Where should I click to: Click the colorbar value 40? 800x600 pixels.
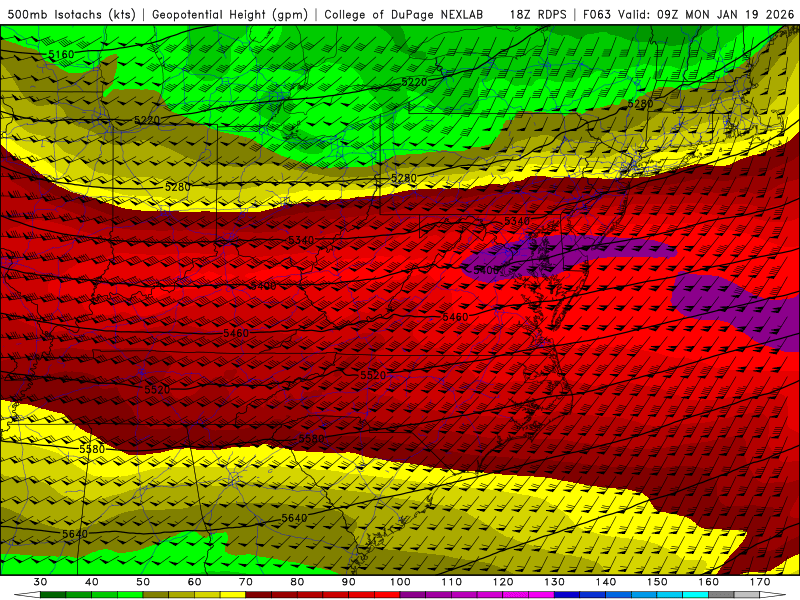coord(92,582)
